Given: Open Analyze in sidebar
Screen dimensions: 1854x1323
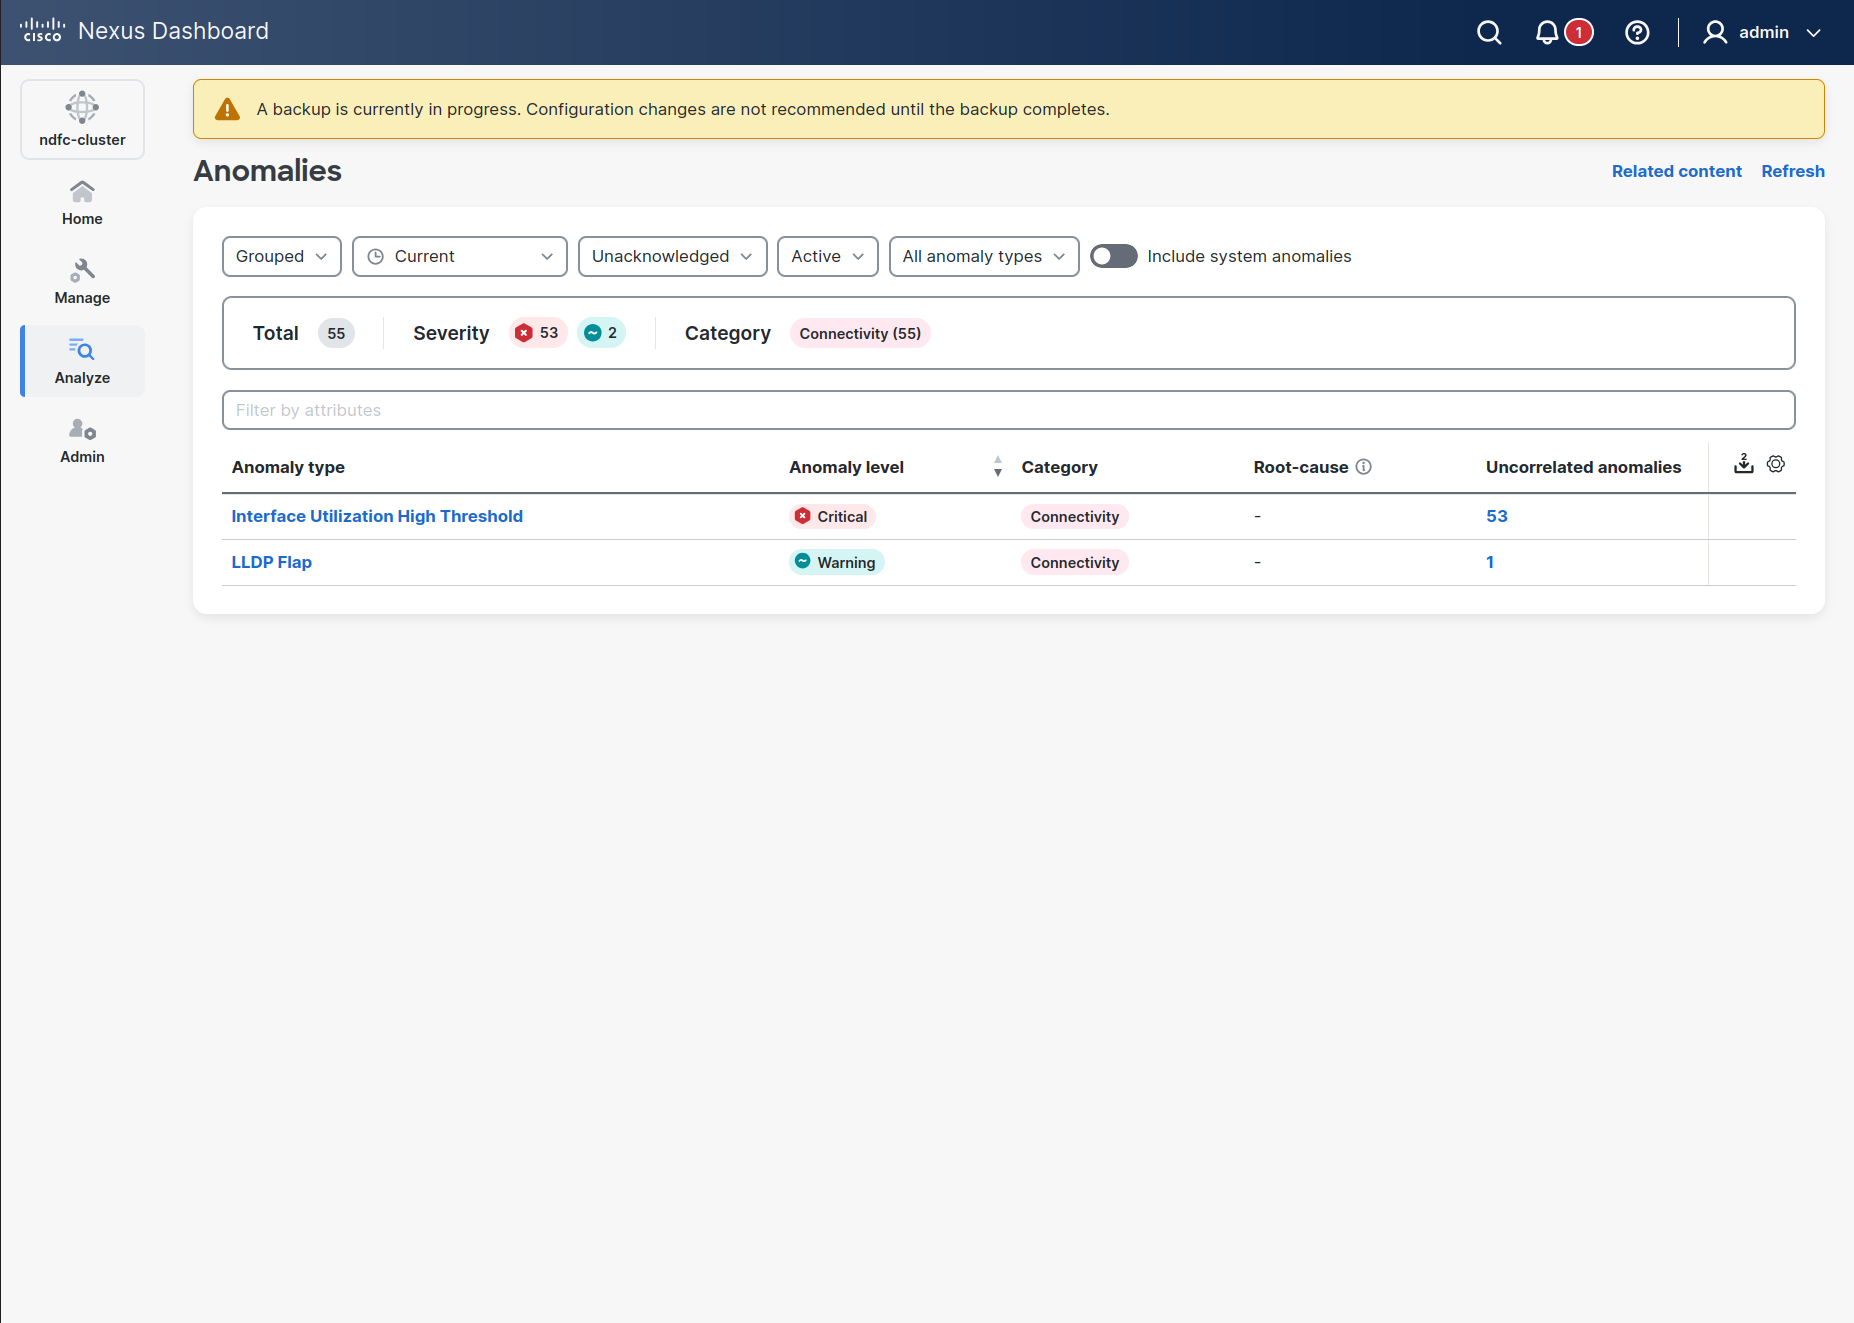Looking at the screenshot, I should (x=82, y=361).
